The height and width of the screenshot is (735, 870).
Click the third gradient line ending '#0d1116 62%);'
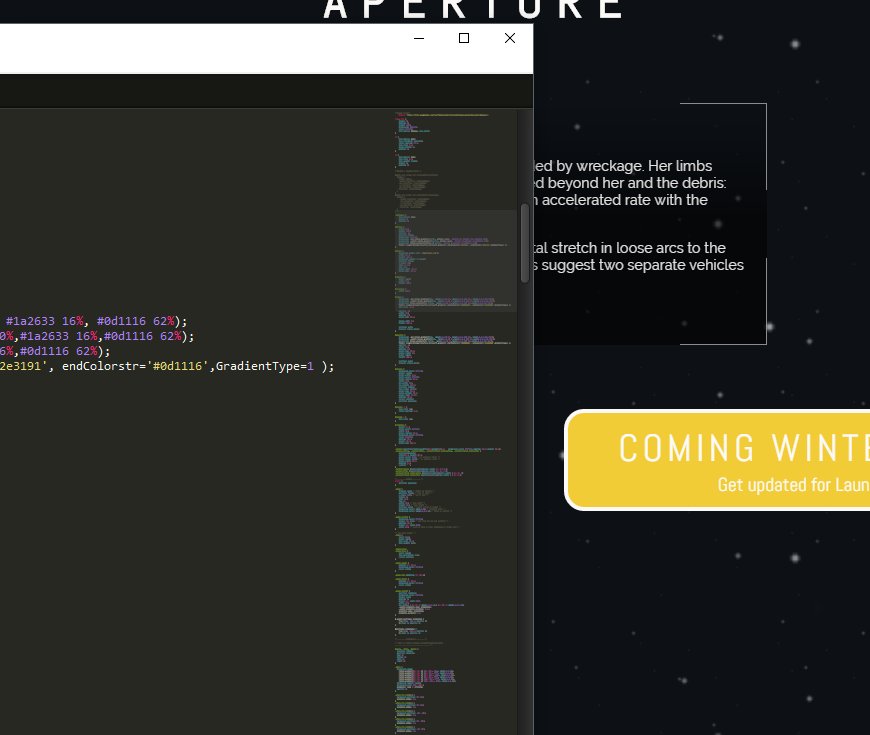click(55, 351)
